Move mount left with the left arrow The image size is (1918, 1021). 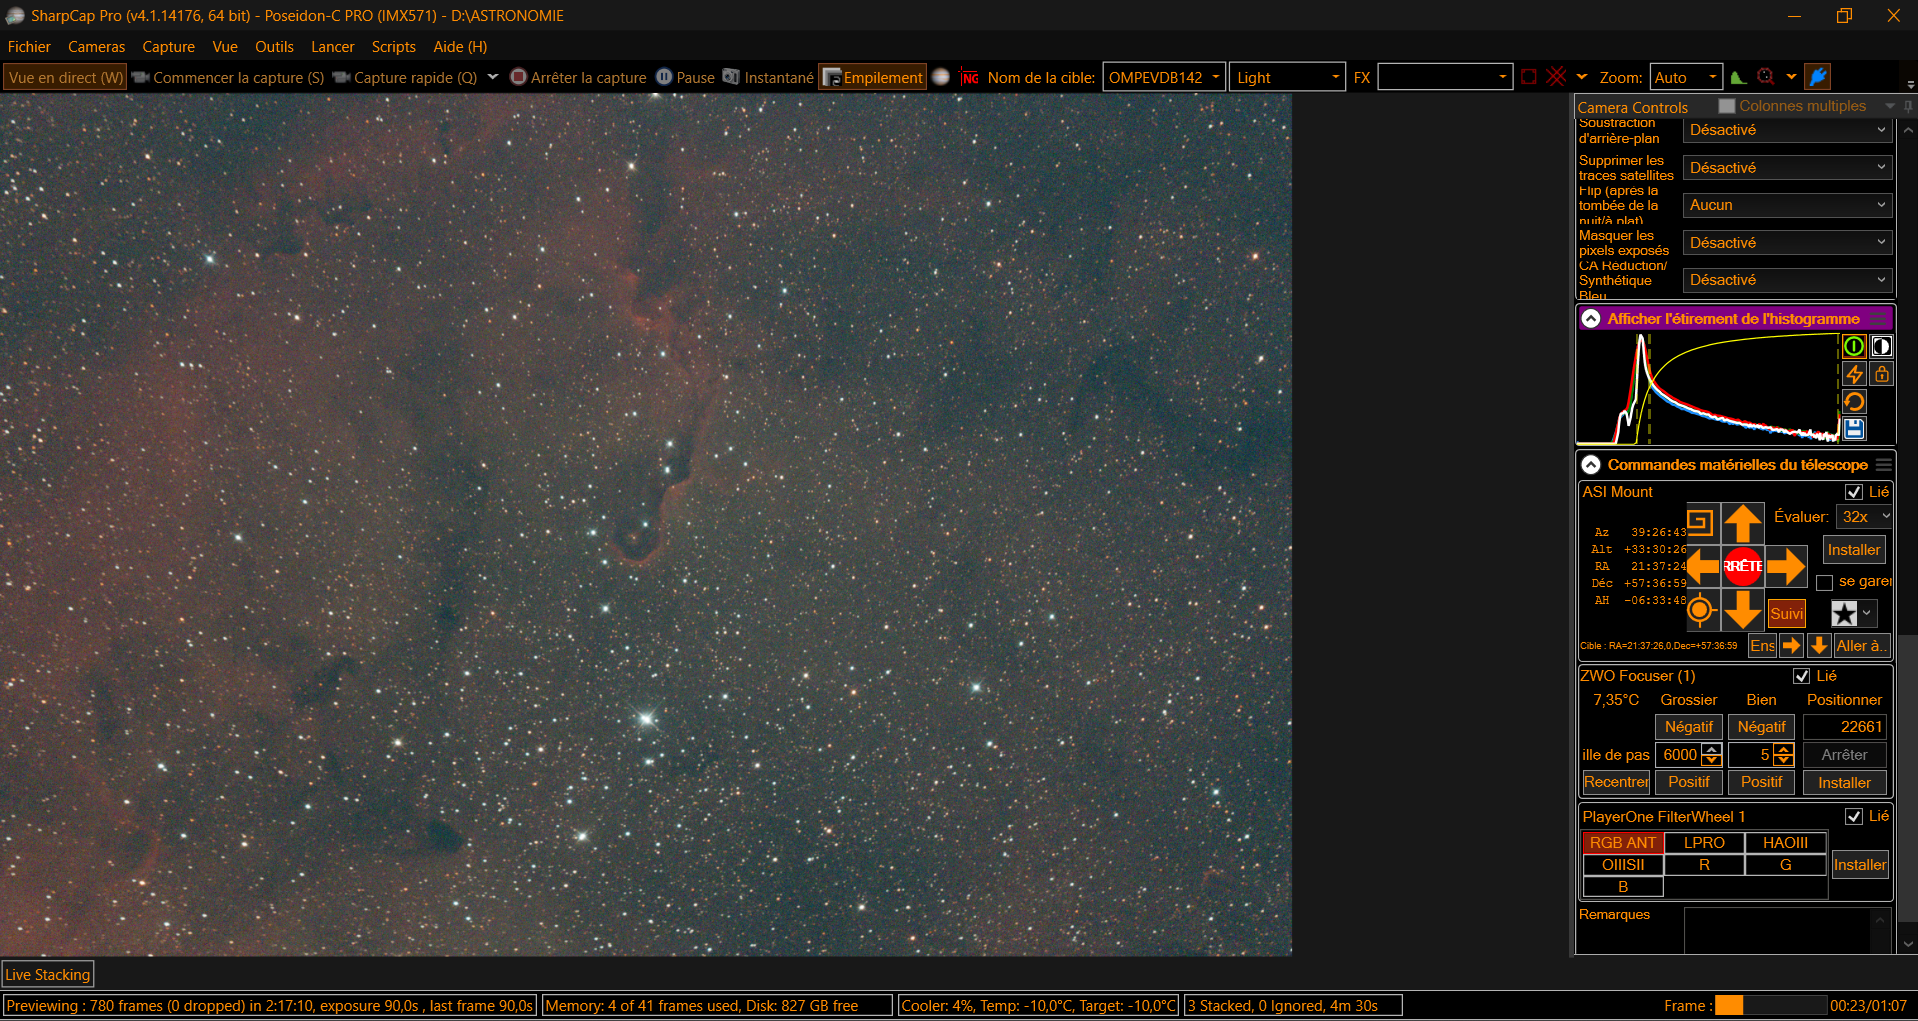click(1702, 566)
